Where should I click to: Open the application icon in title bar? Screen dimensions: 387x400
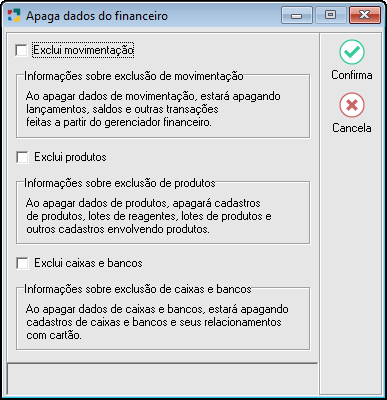tap(14, 15)
